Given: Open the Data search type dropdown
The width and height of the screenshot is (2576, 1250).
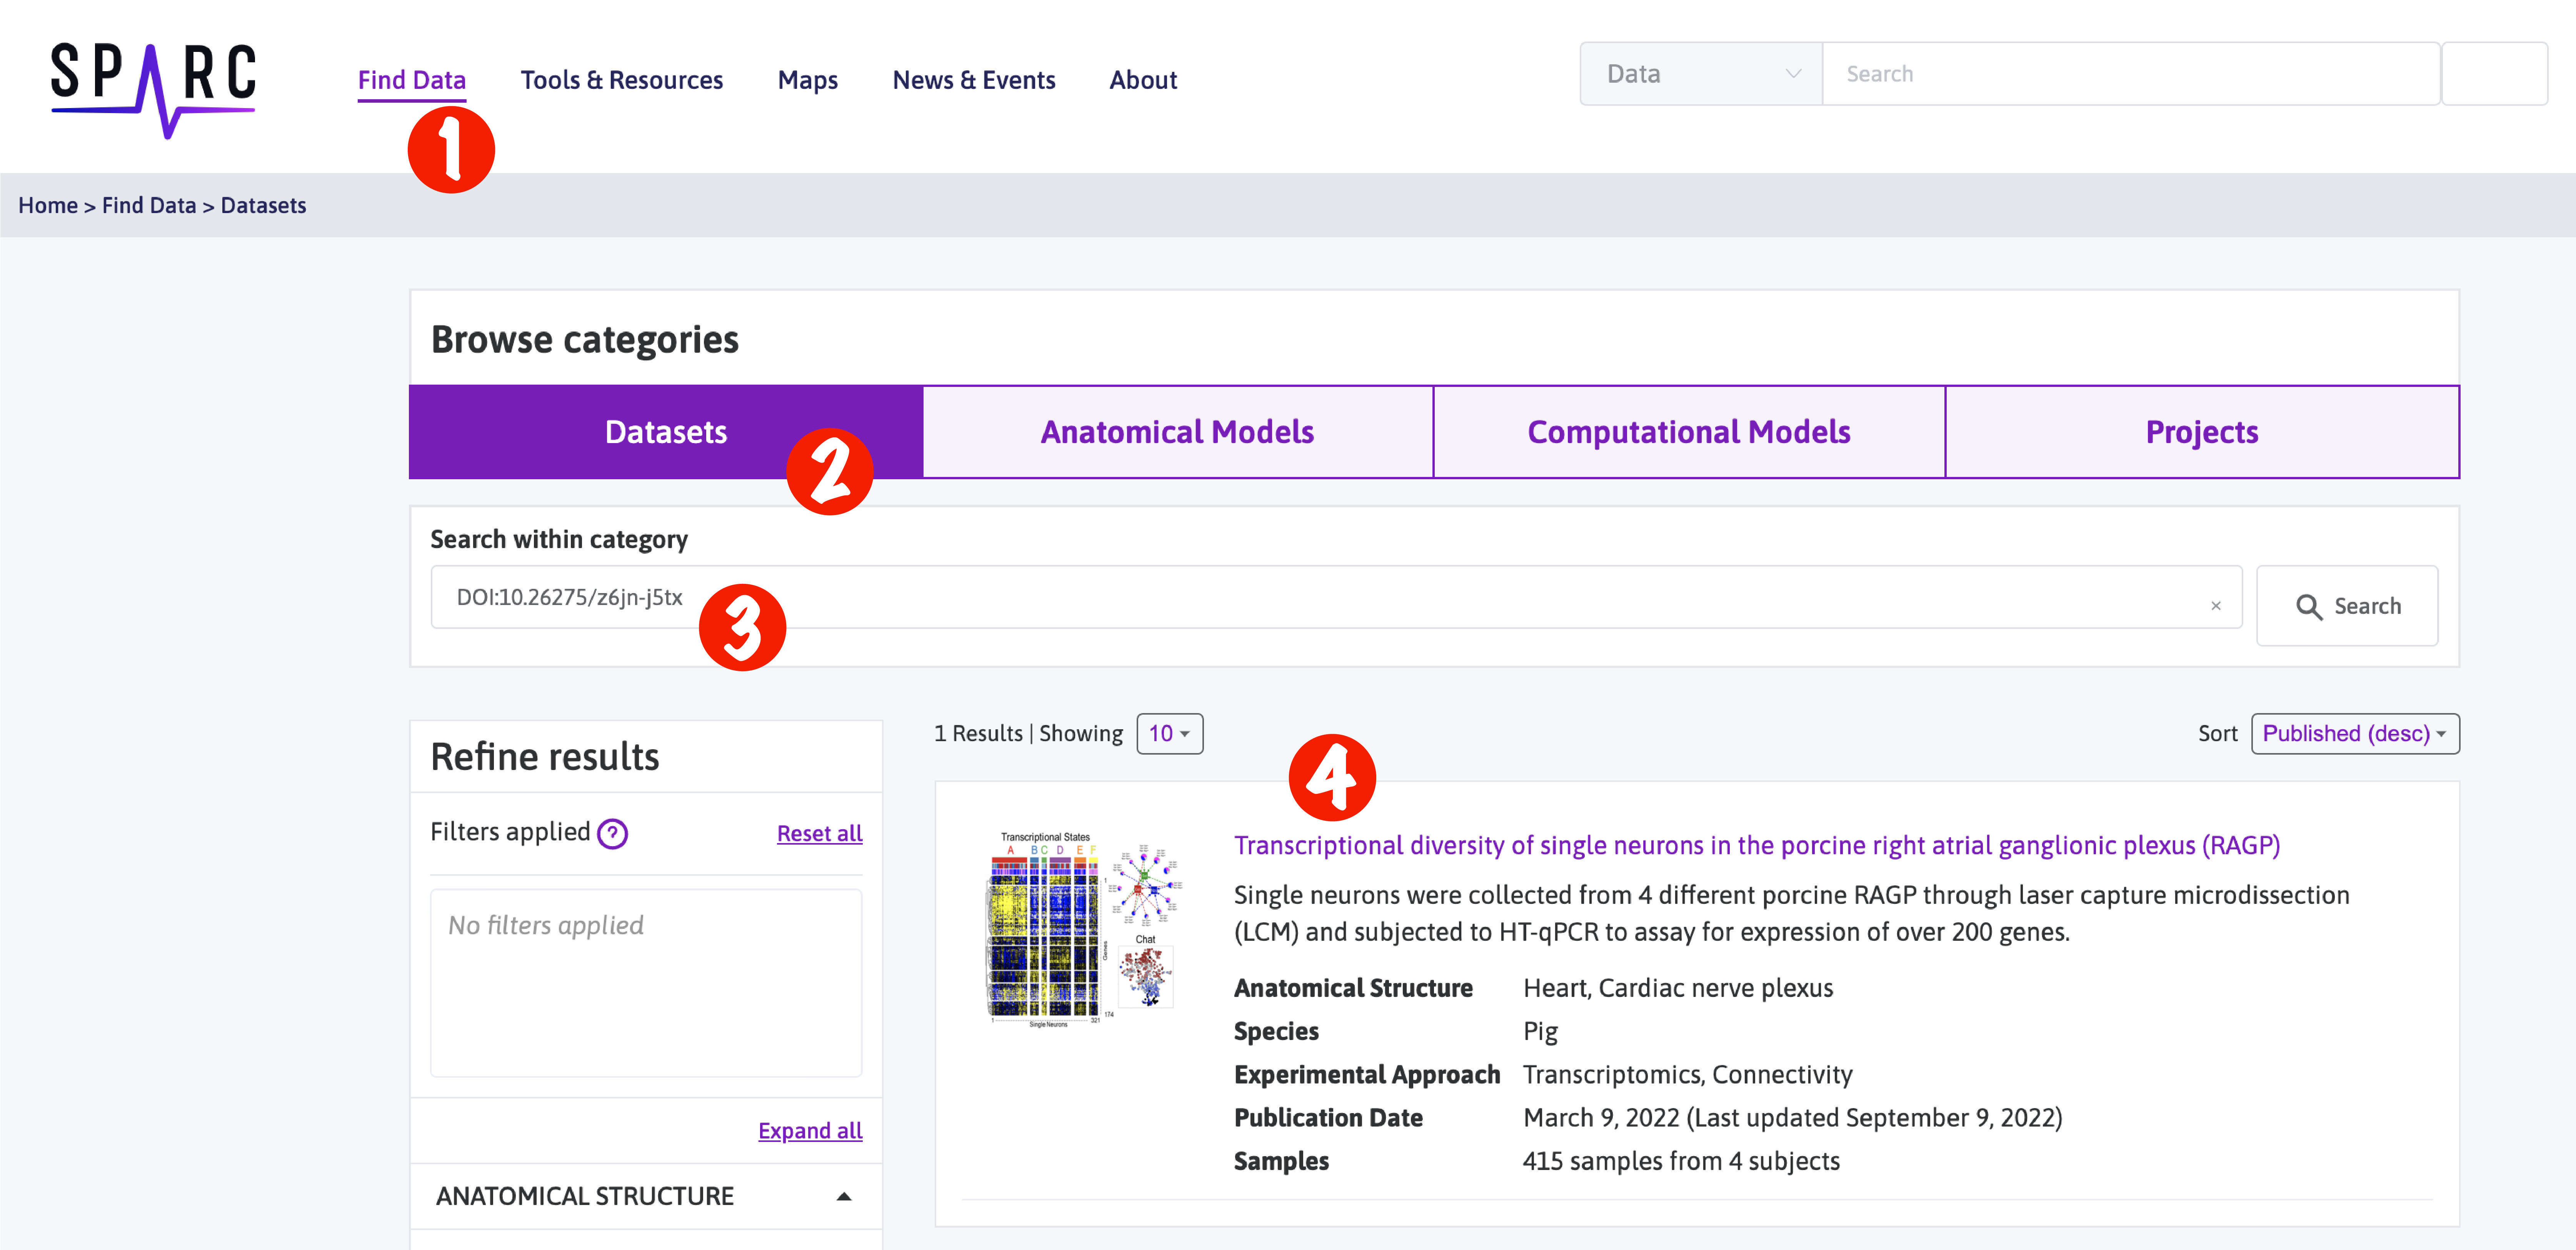Looking at the screenshot, I should tap(1700, 74).
